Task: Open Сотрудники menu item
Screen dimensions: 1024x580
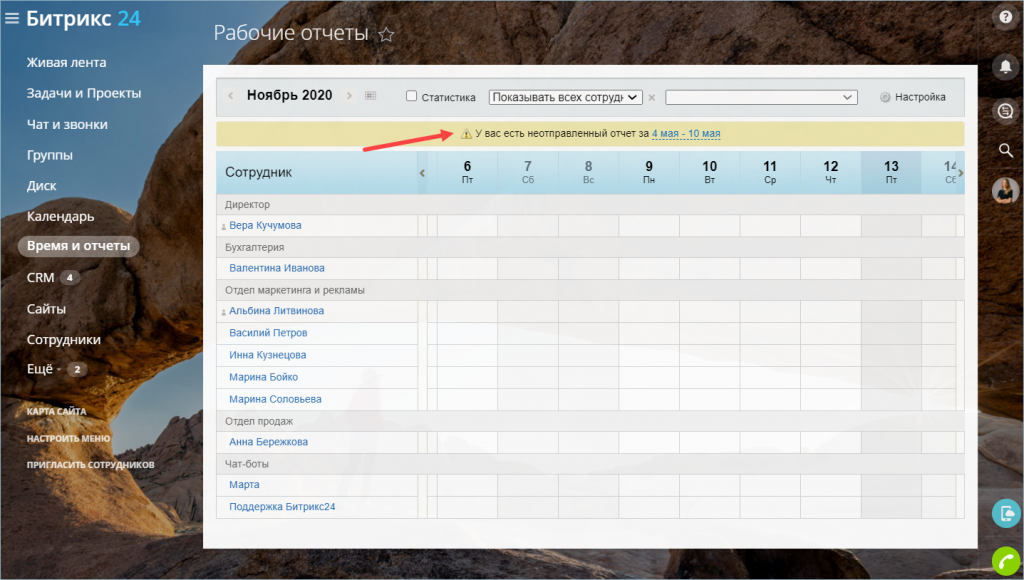Action: click(x=63, y=340)
